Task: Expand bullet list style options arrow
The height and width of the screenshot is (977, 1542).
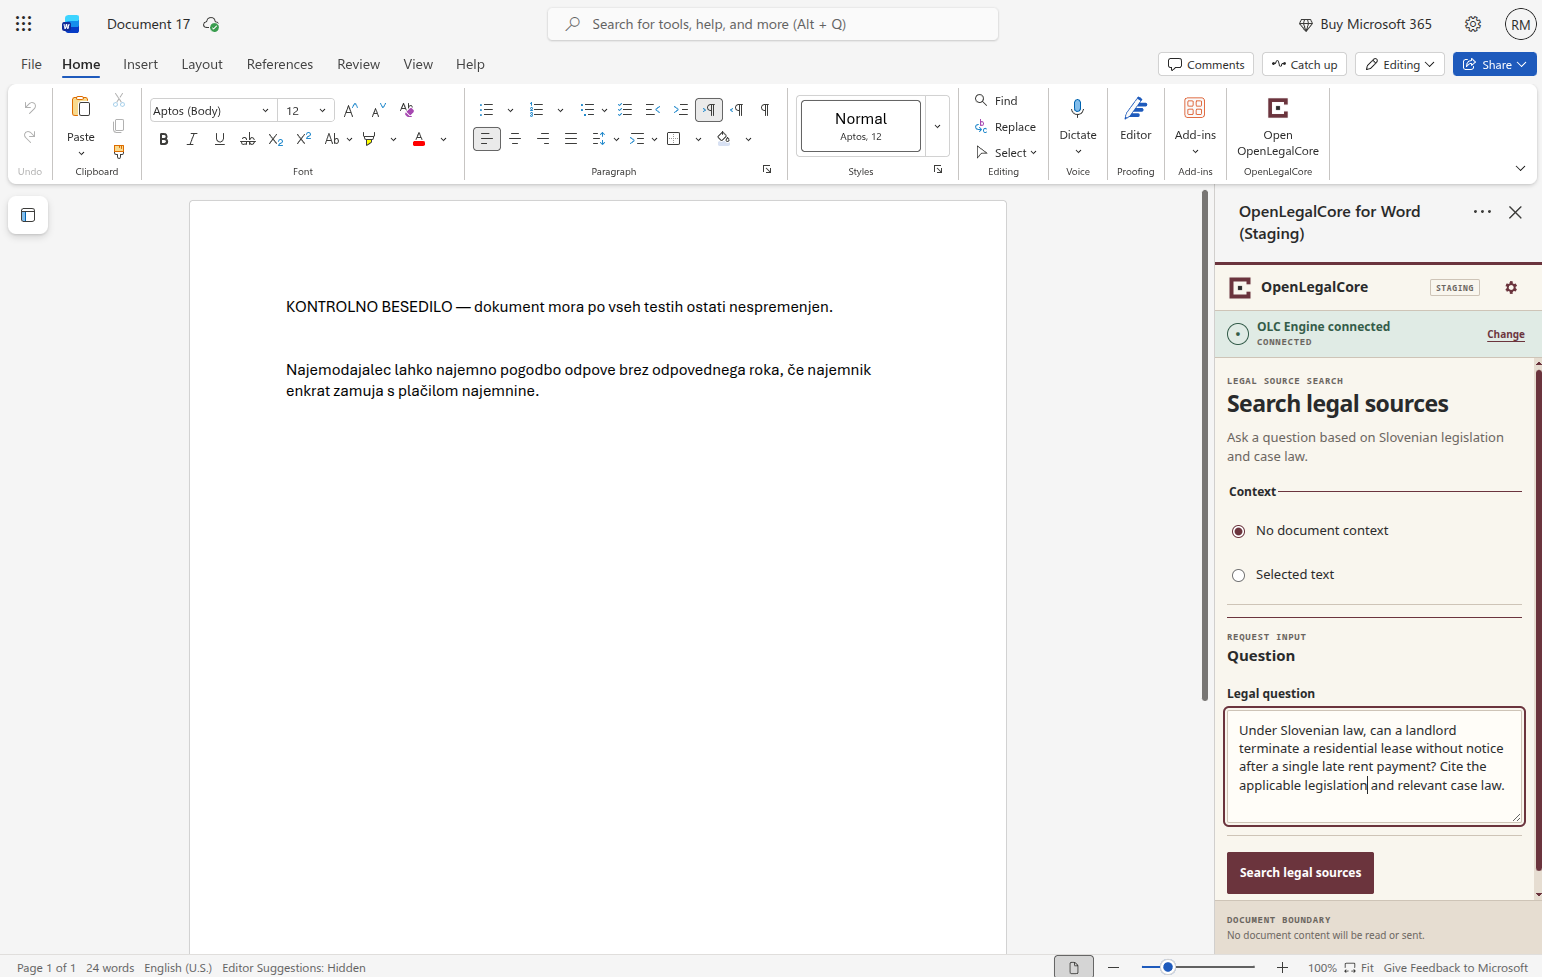Action: point(510,110)
